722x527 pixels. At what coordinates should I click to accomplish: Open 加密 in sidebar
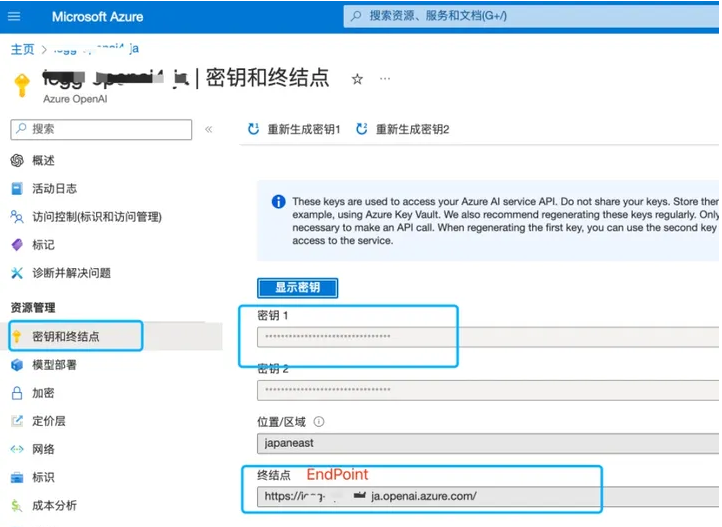(x=43, y=393)
